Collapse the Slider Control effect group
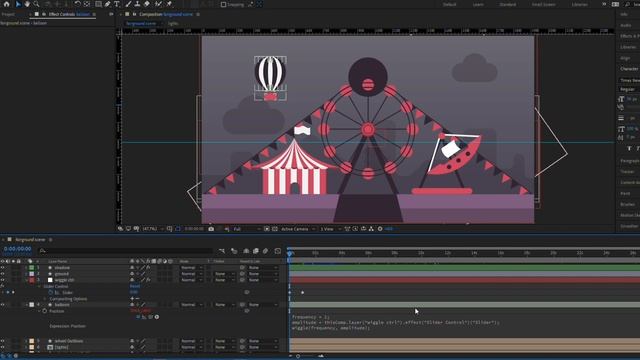This screenshot has width=640, height=360. pos(39,287)
